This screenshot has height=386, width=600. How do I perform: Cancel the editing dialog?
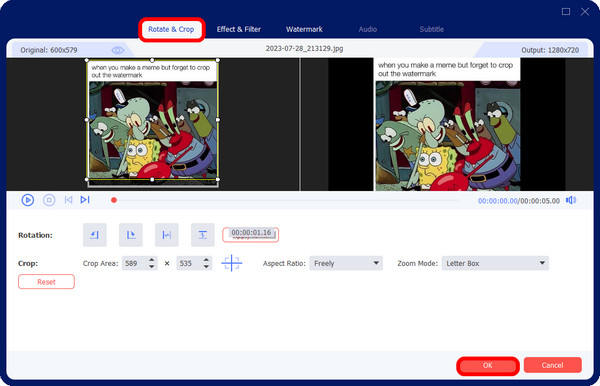tap(553, 365)
